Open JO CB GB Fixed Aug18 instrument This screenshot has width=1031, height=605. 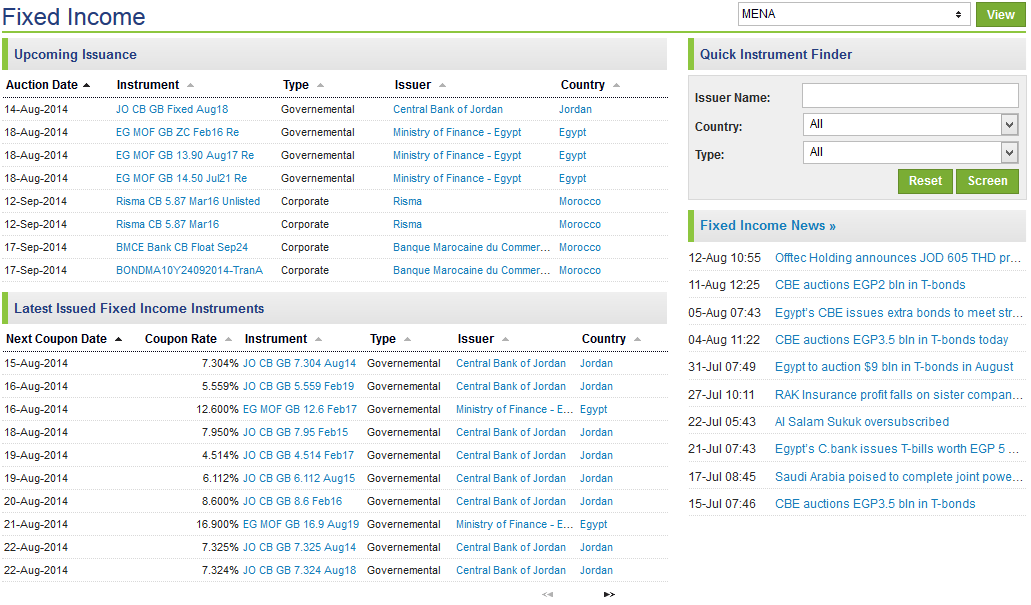(172, 109)
